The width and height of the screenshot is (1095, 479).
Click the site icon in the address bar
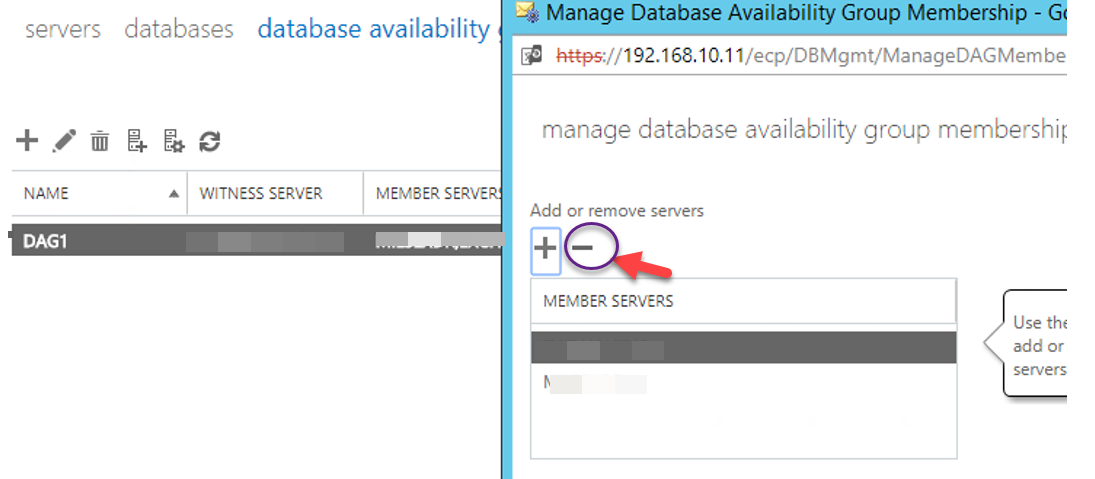(533, 55)
